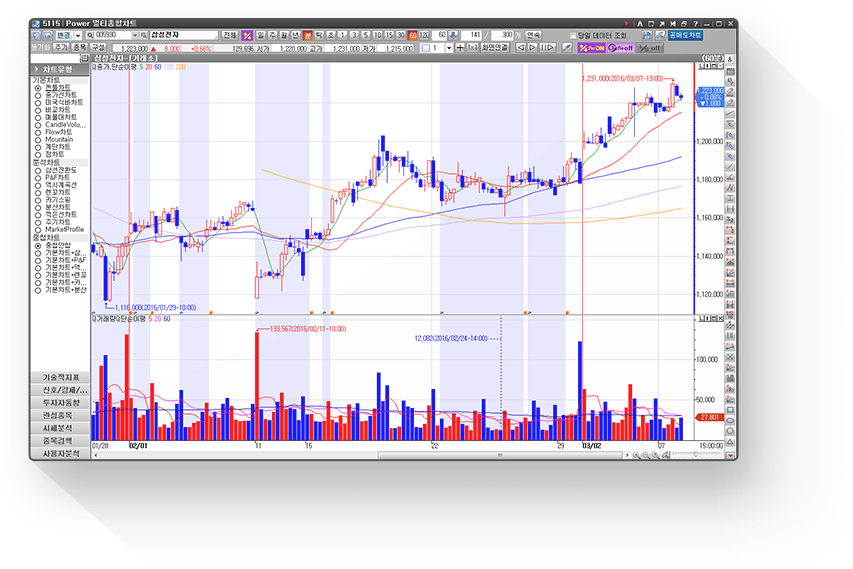Screen dimensions: 853x569
Task: Click the zoom slider knob below chart
Action: (696, 454)
